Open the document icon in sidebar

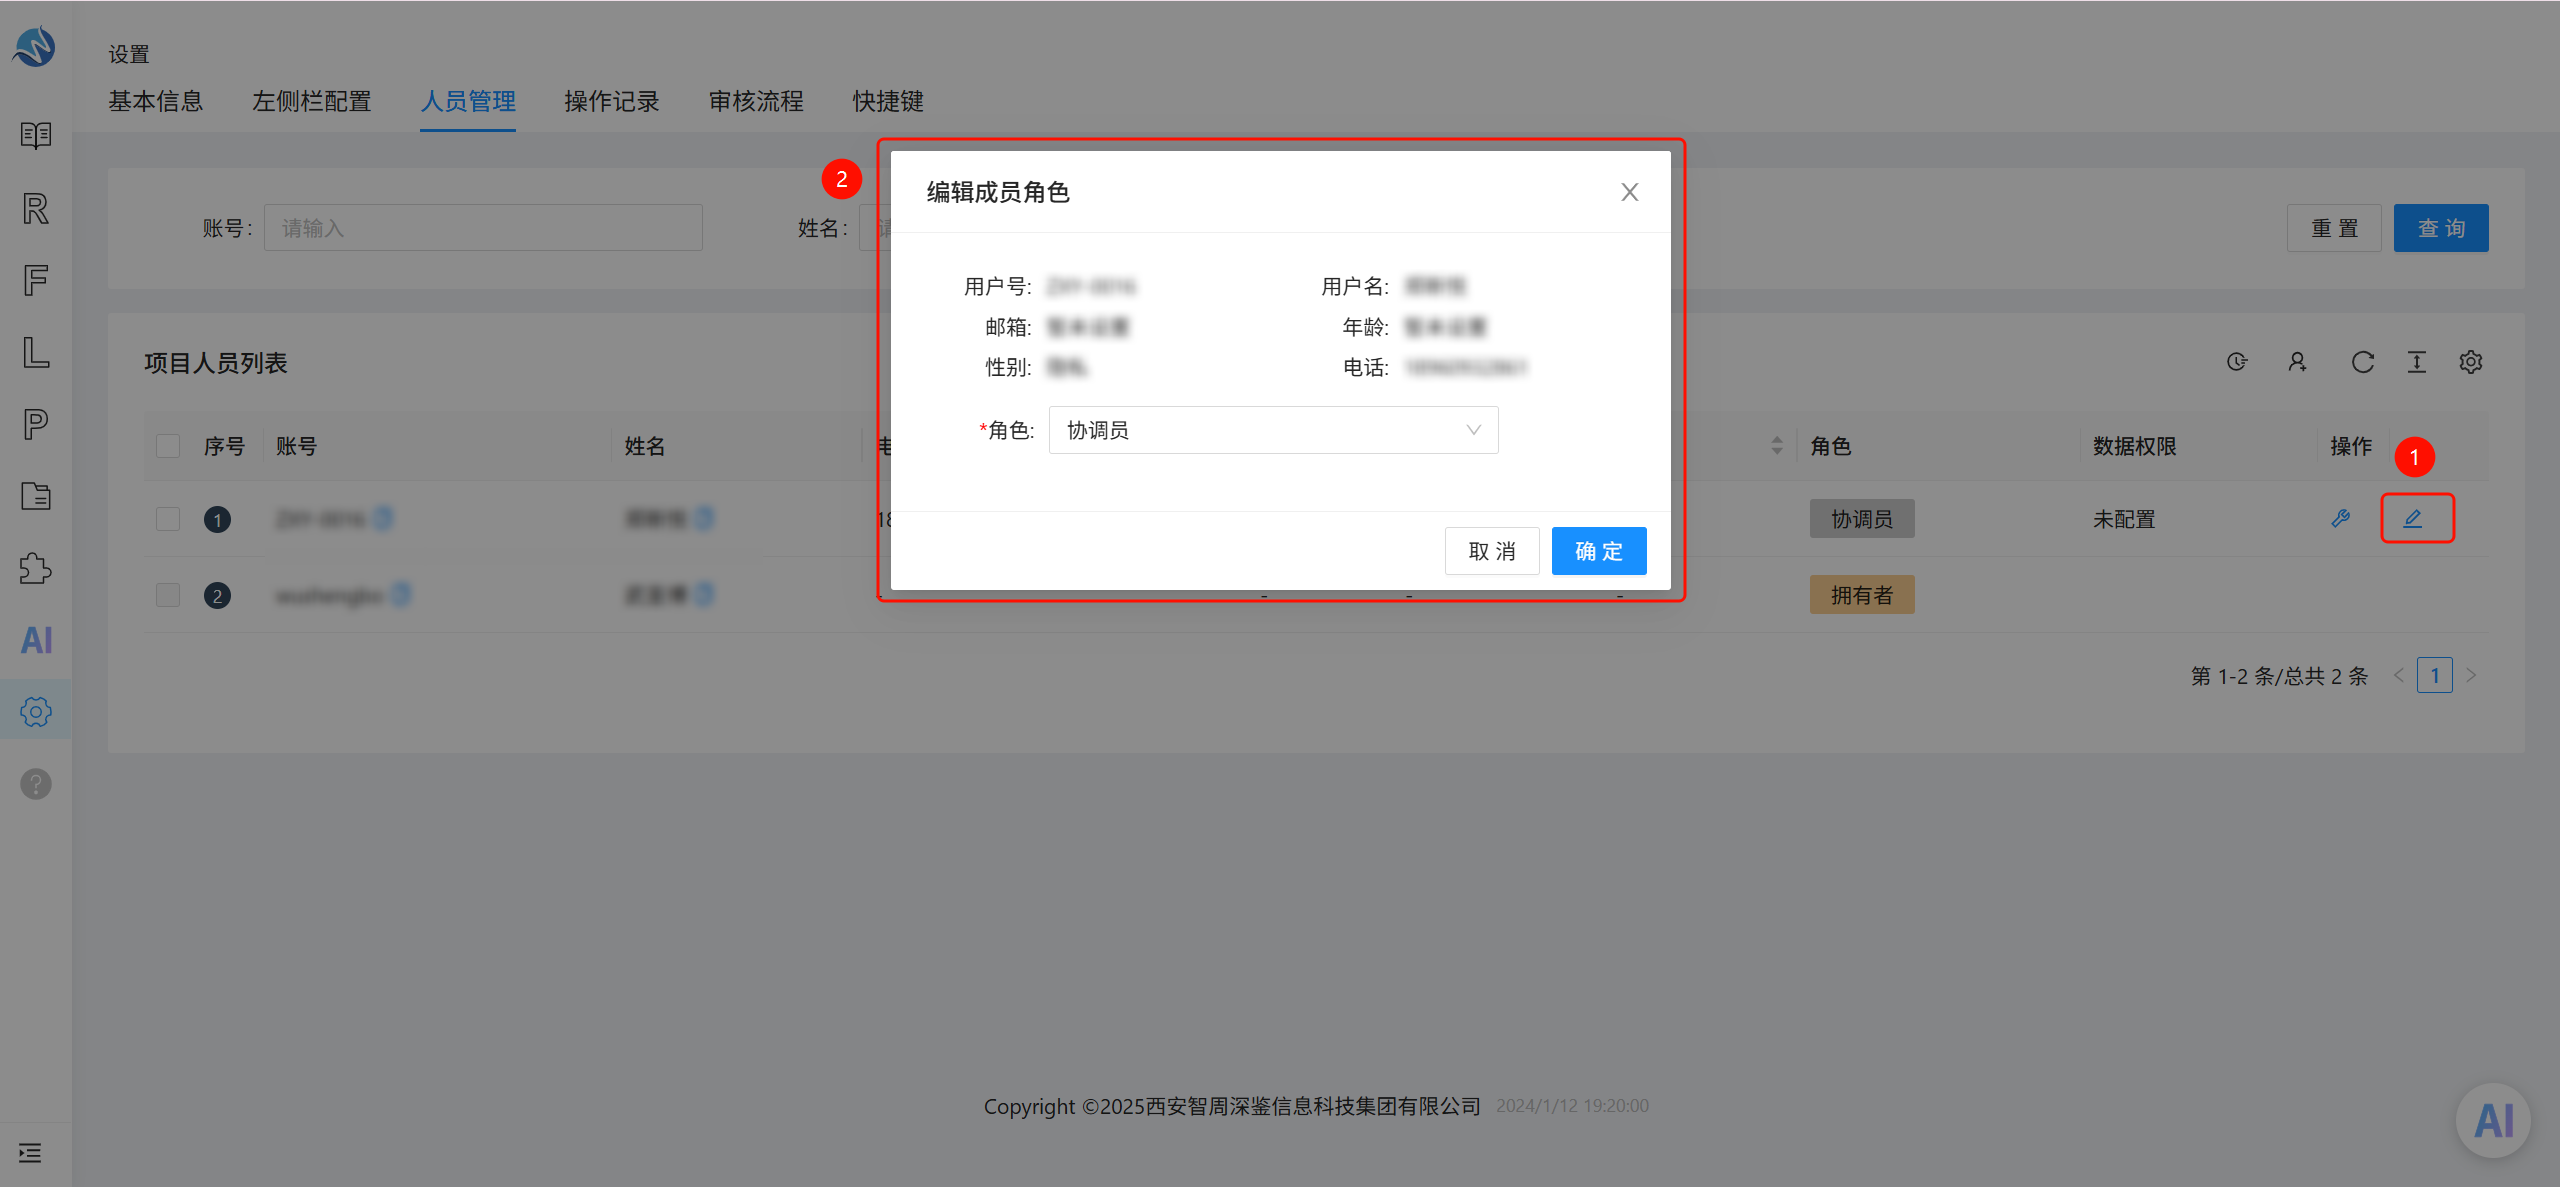tap(36, 496)
